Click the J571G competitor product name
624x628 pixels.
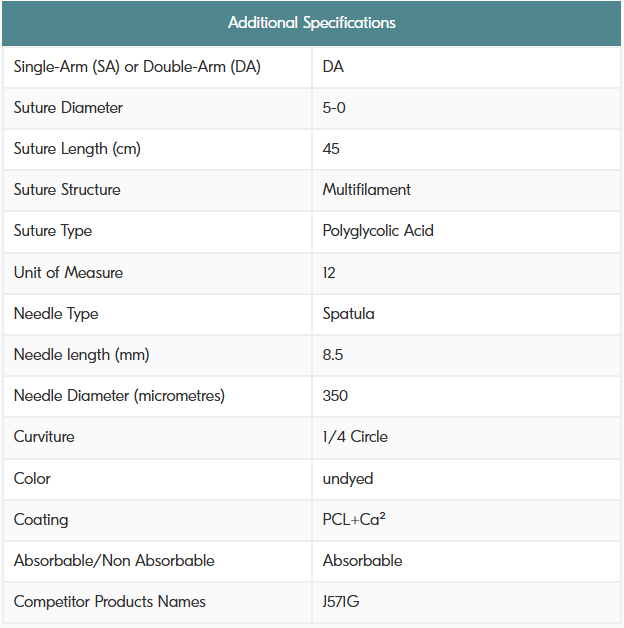point(342,602)
